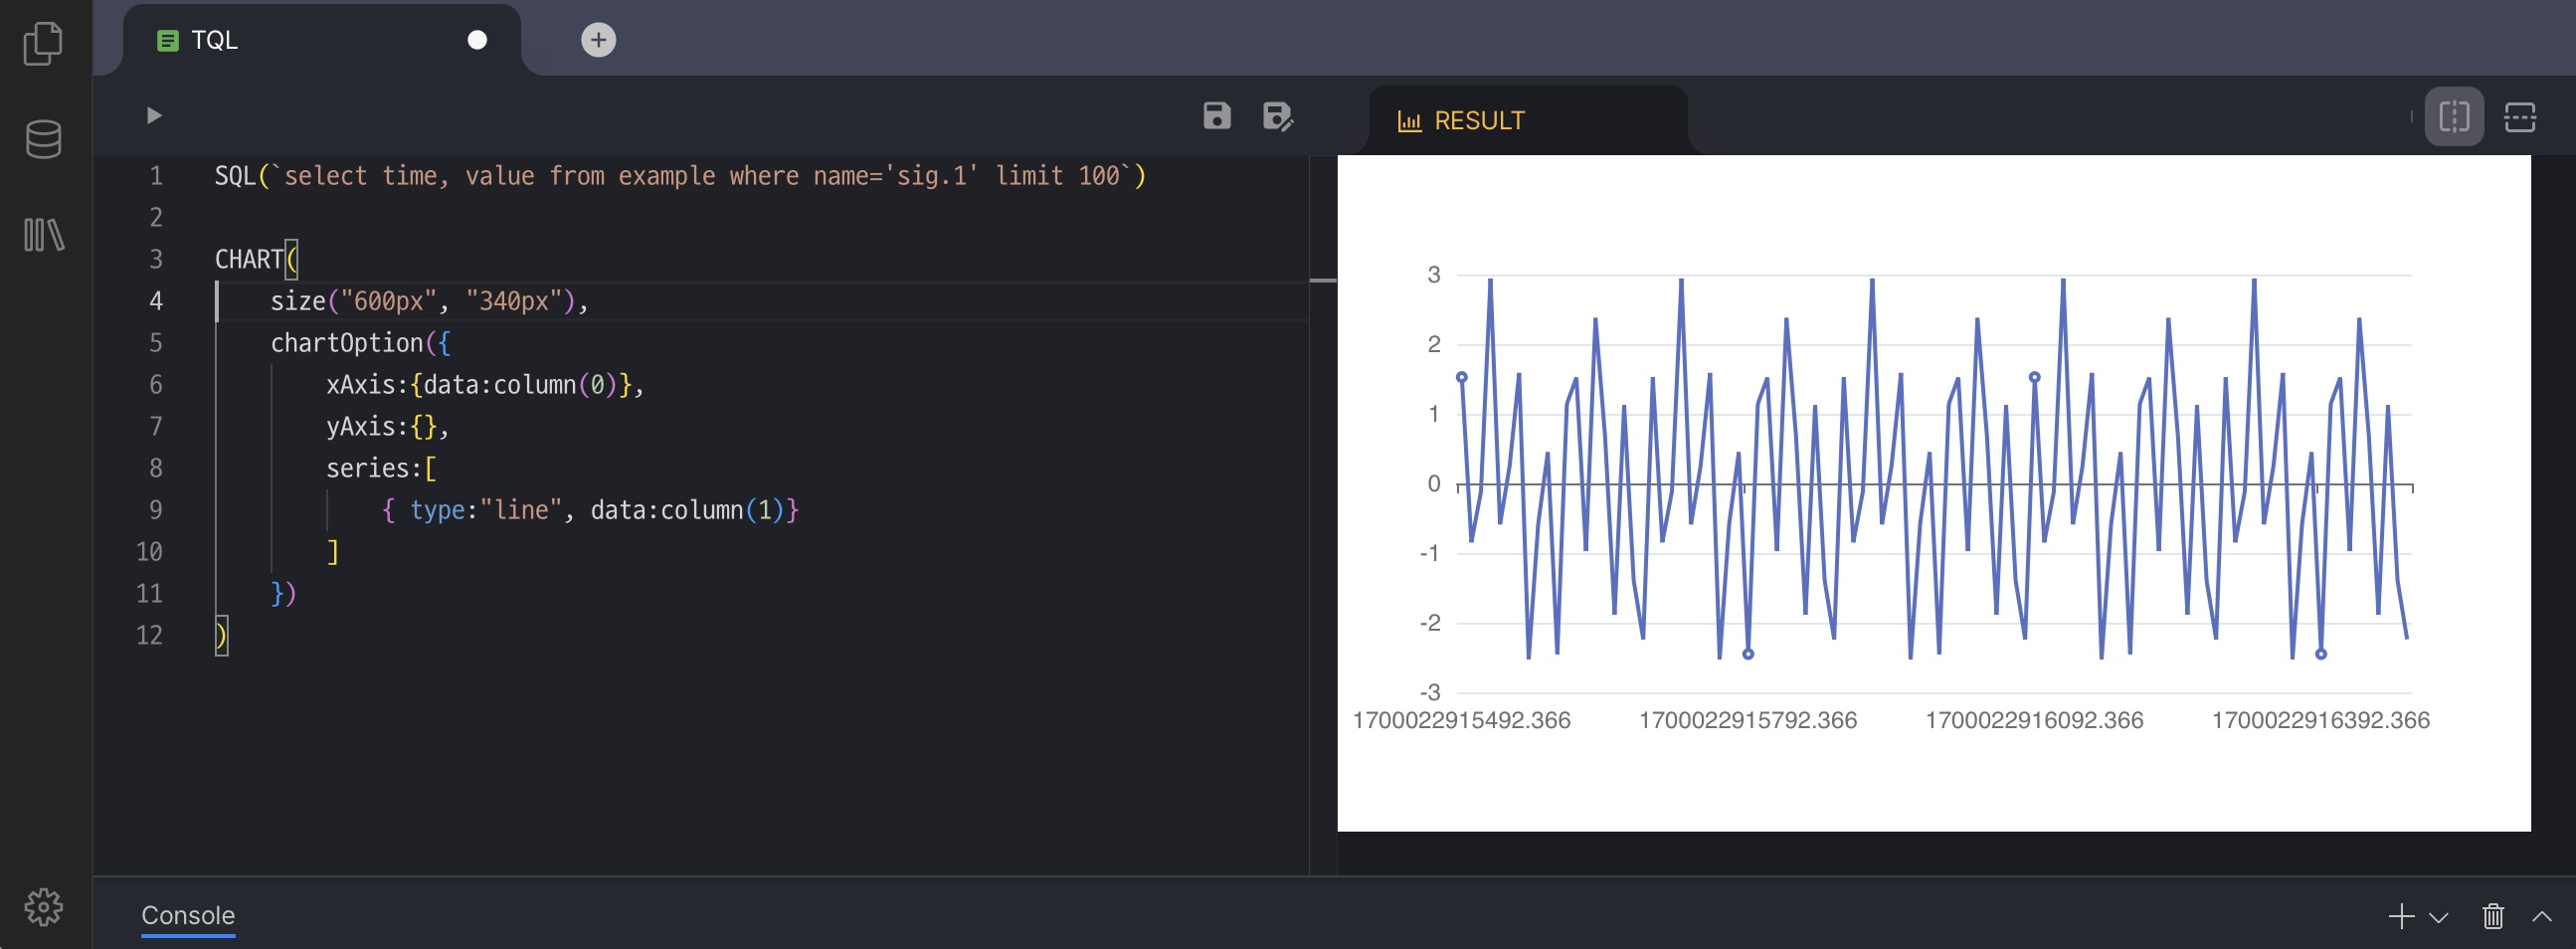Toggle vertical split layout

pyautogui.click(x=2453, y=117)
